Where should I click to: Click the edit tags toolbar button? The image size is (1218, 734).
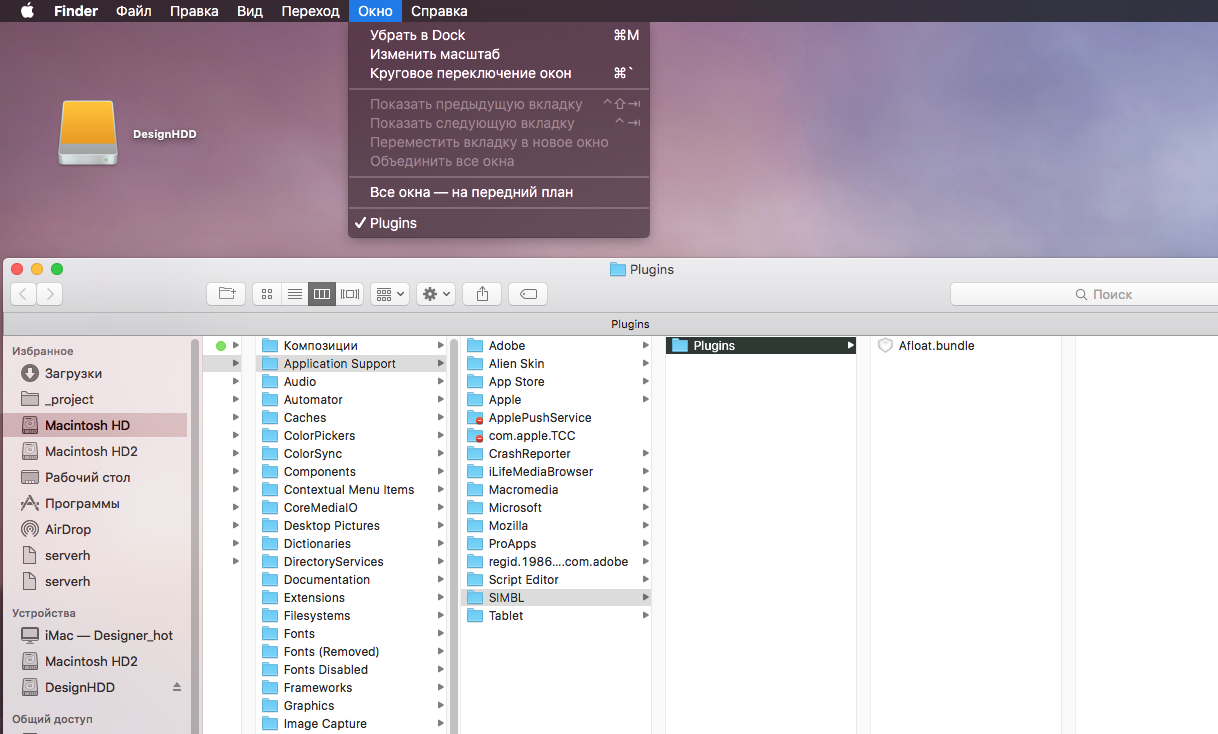pyautogui.click(x=528, y=294)
